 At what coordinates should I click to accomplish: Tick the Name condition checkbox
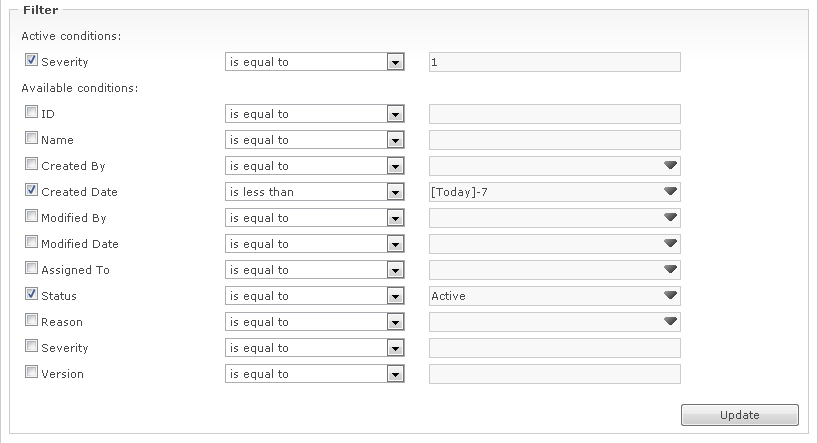coord(32,140)
